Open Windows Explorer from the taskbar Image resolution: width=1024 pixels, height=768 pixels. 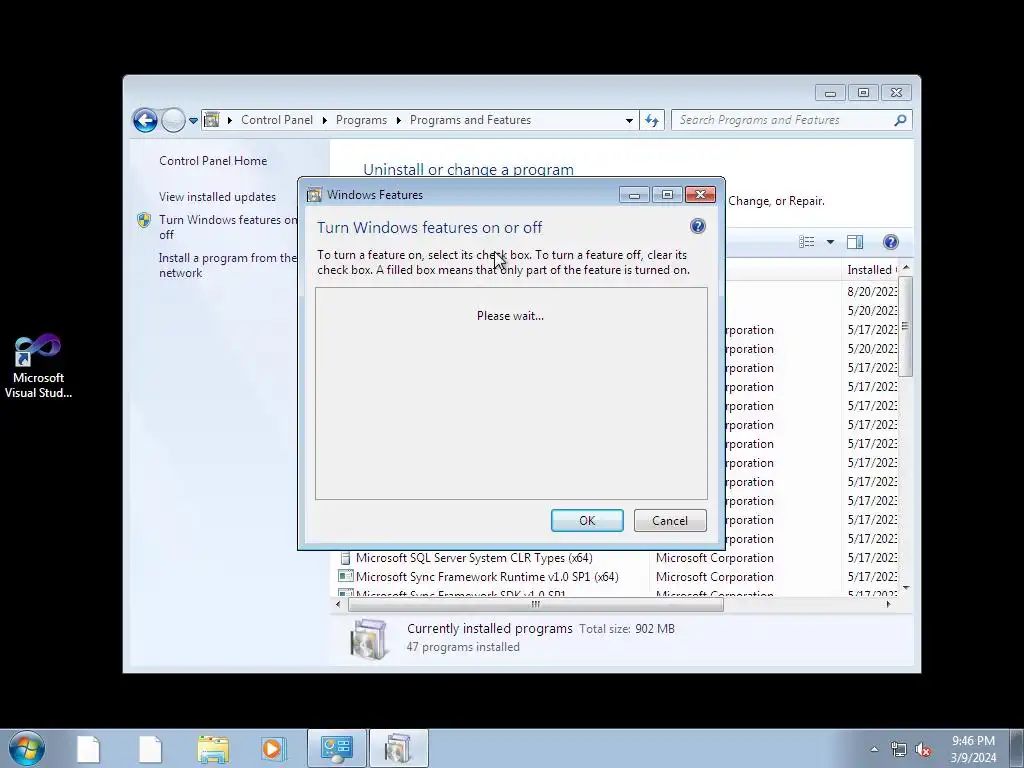click(x=213, y=749)
